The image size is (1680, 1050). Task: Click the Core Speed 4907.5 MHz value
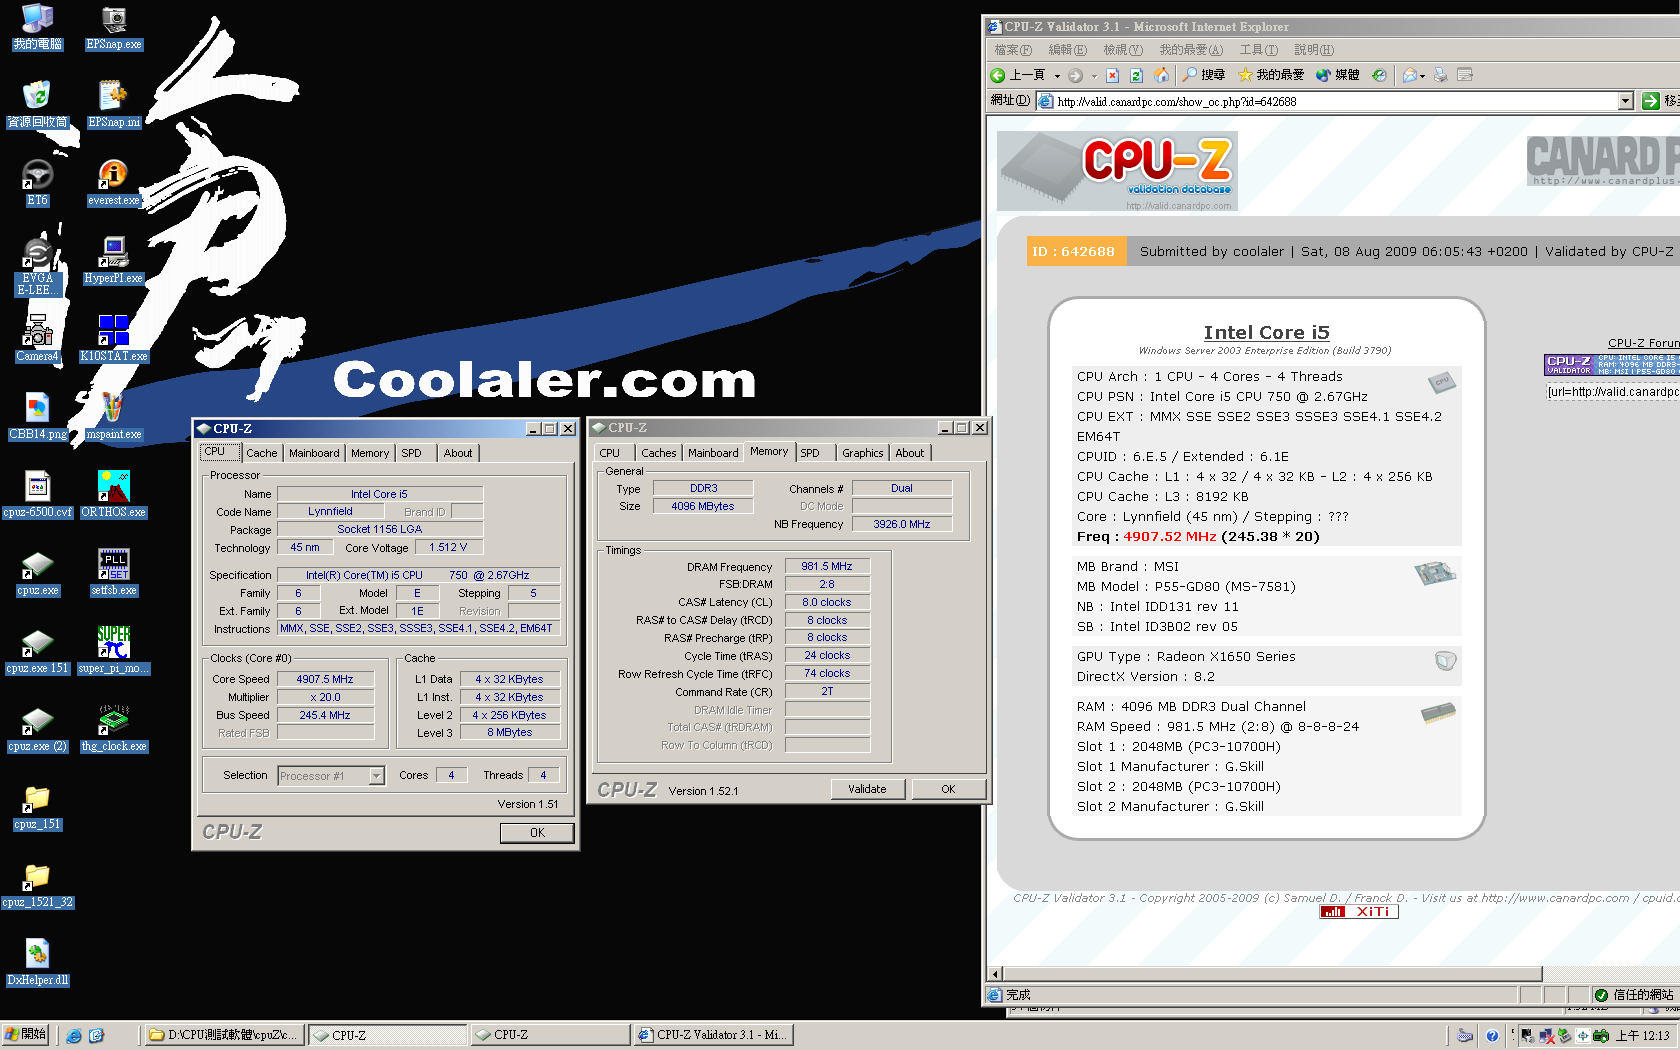click(325, 679)
